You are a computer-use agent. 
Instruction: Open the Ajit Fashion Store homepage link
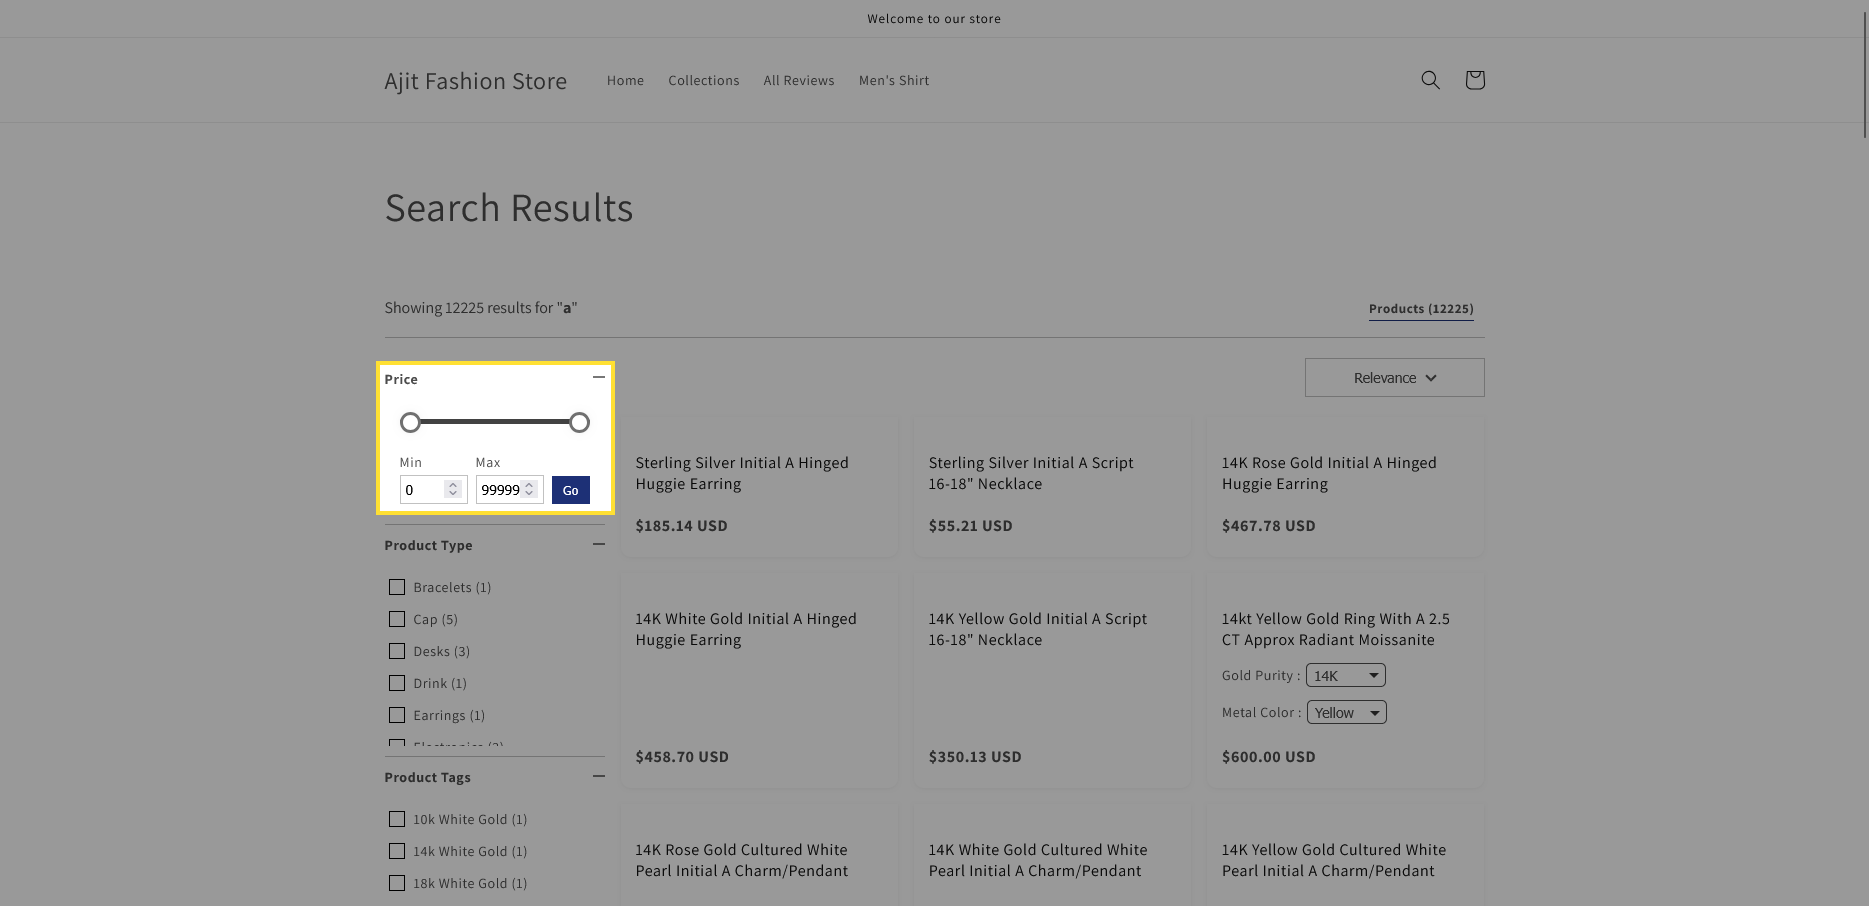click(475, 81)
